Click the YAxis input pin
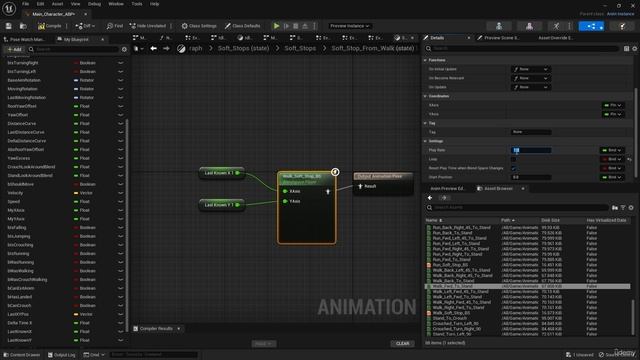 click(285, 201)
